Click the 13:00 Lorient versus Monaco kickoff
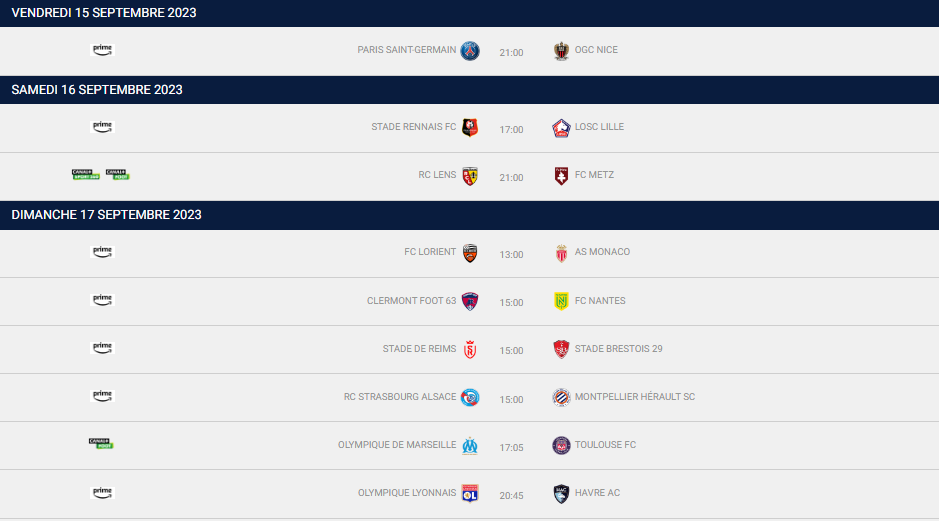This screenshot has height=521, width=939. (x=511, y=255)
